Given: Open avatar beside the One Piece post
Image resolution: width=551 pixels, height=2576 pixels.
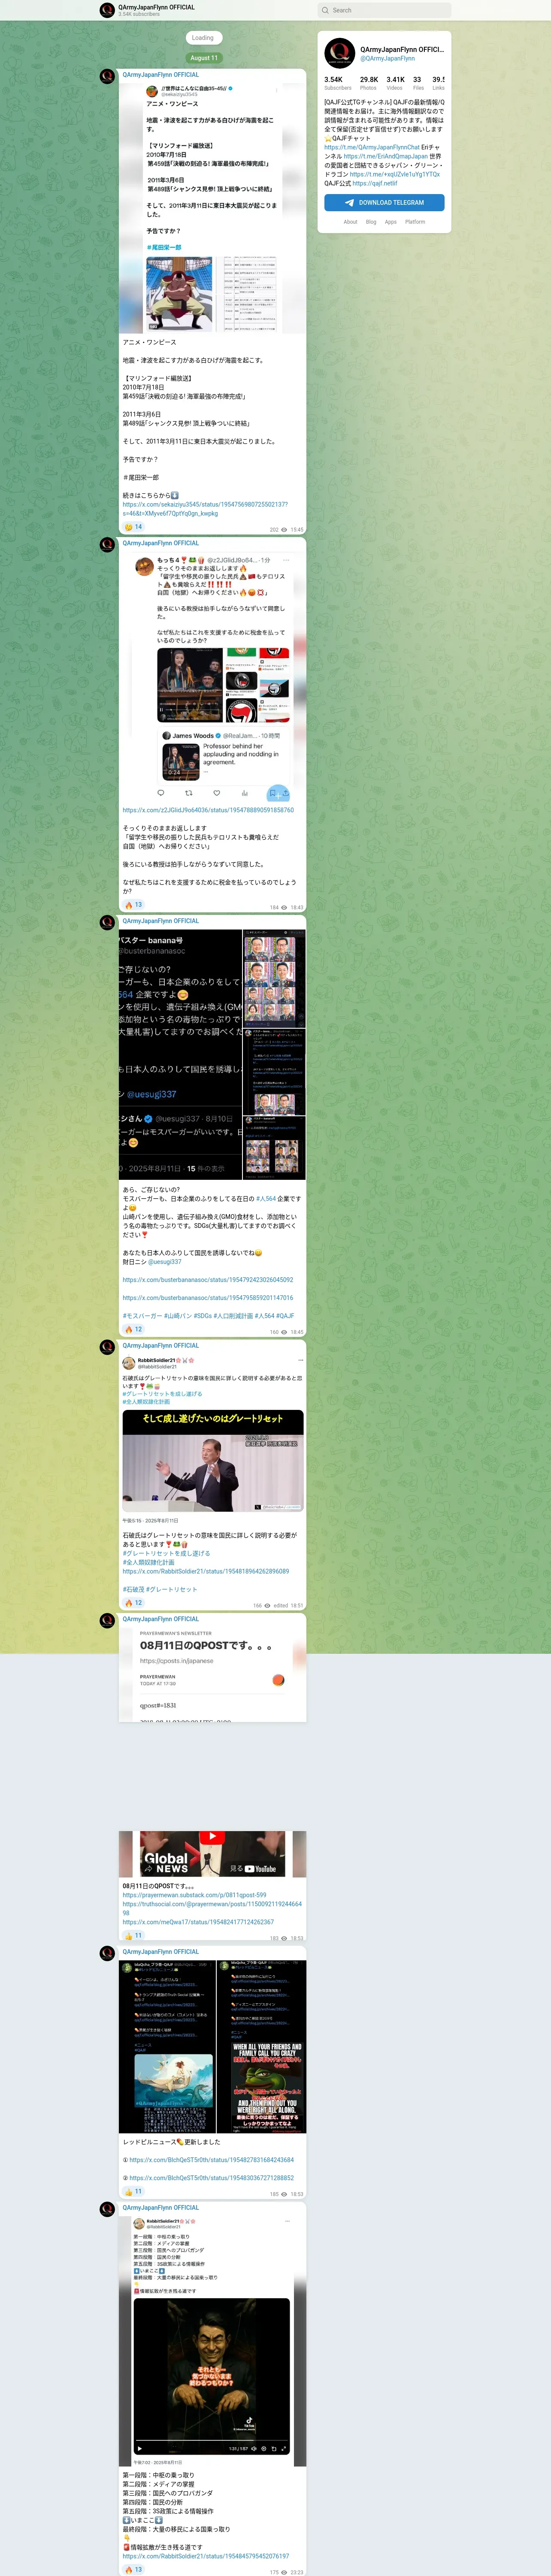Looking at the screenshot, I should 107,76.
